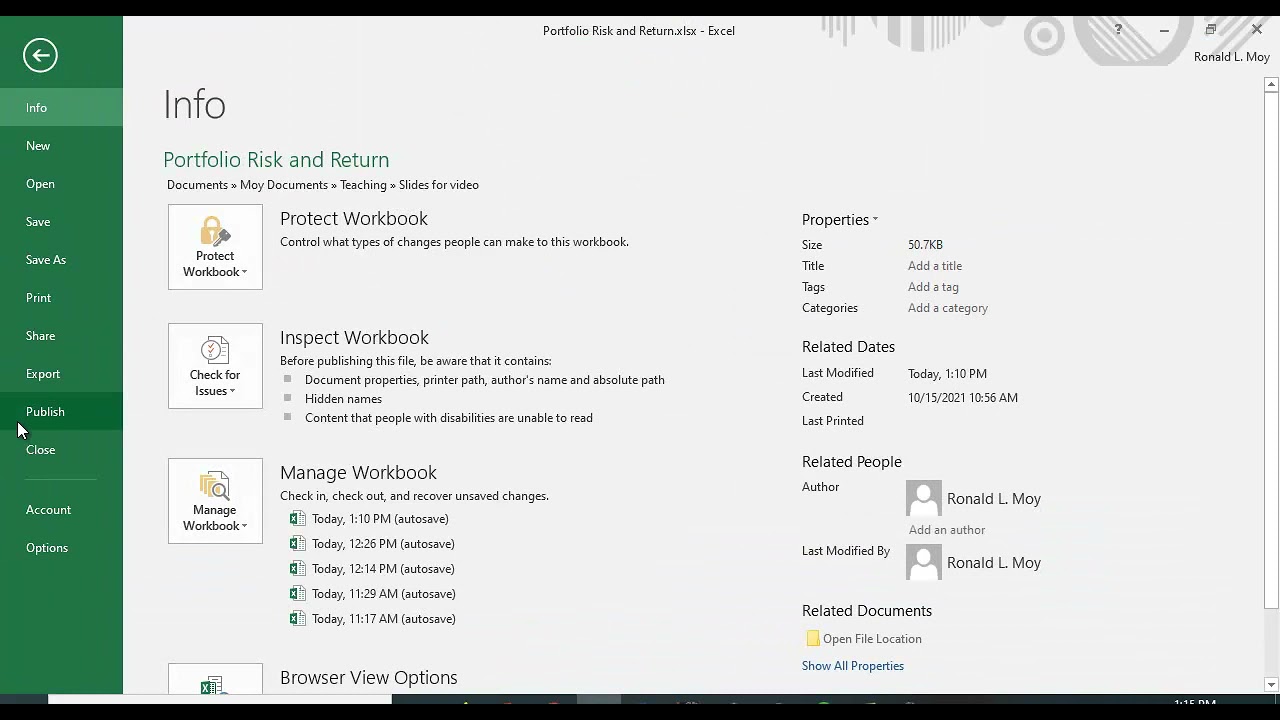Open the Print page
The image size is (1280, 720).
click(x=61, y=298)
